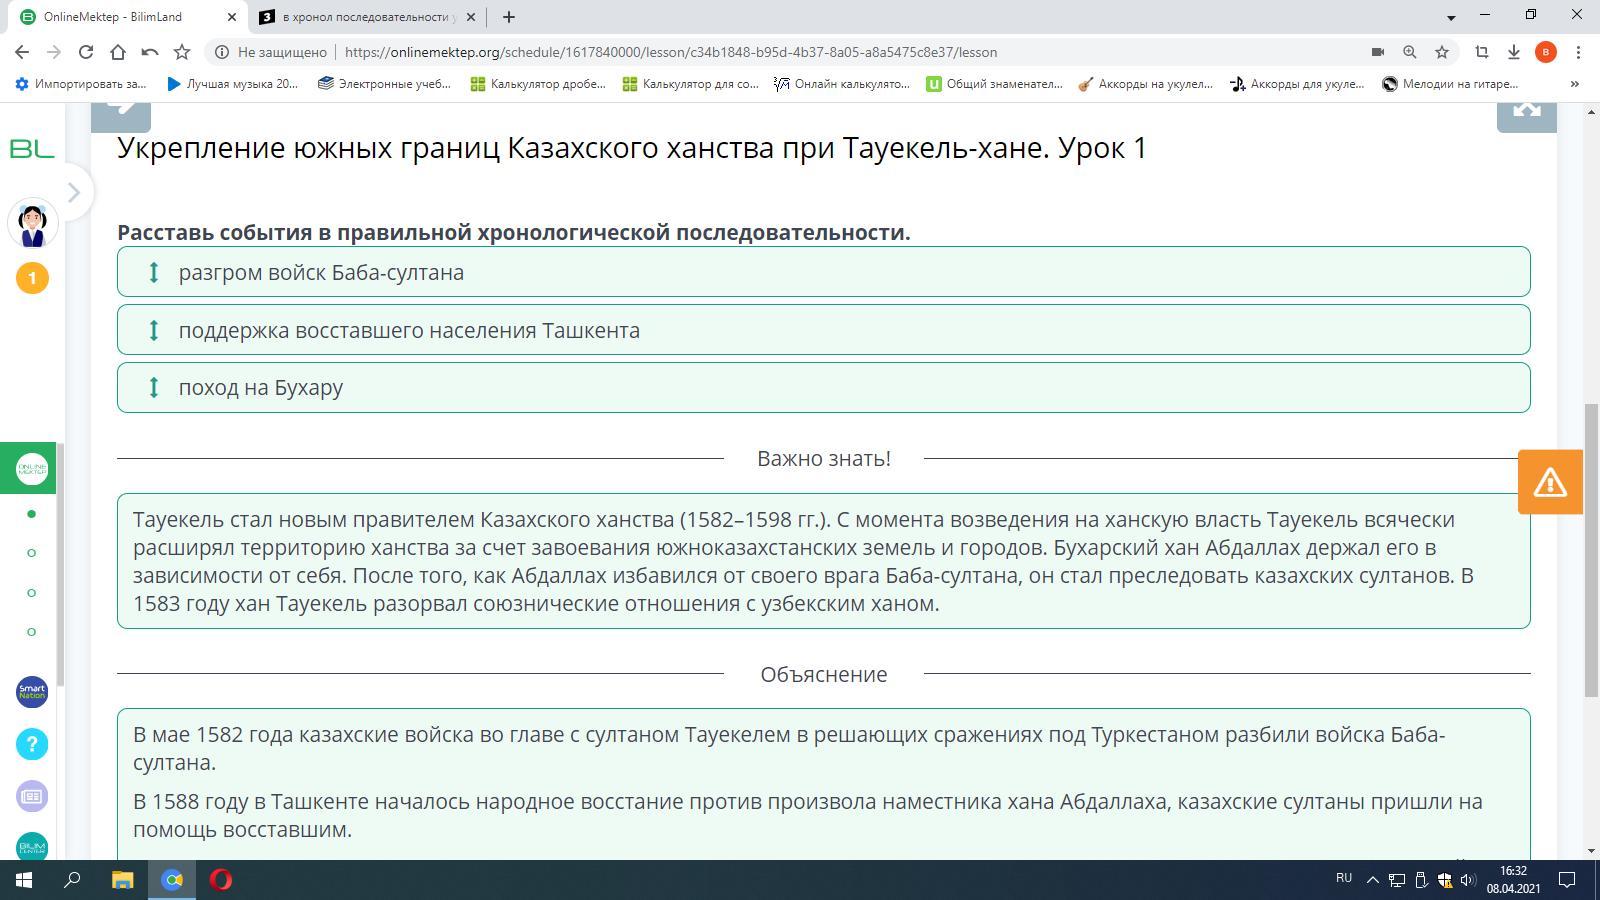Open the blue question-mark help icon
Screen dimensions: 1600x900
pyautogui.click(x=32, y=744)
